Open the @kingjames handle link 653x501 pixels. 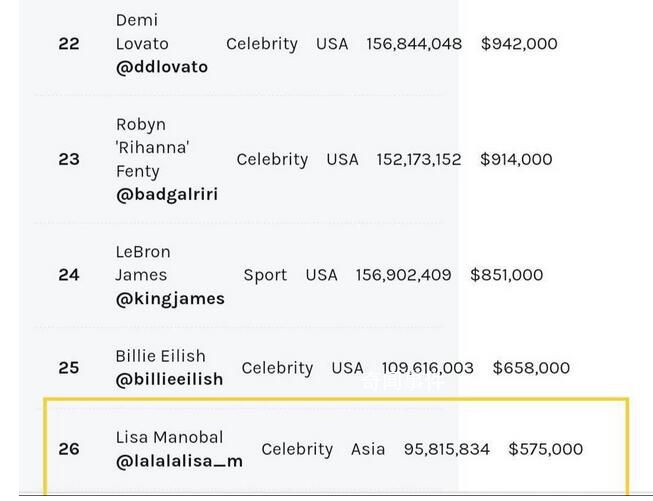pos(170,299)
